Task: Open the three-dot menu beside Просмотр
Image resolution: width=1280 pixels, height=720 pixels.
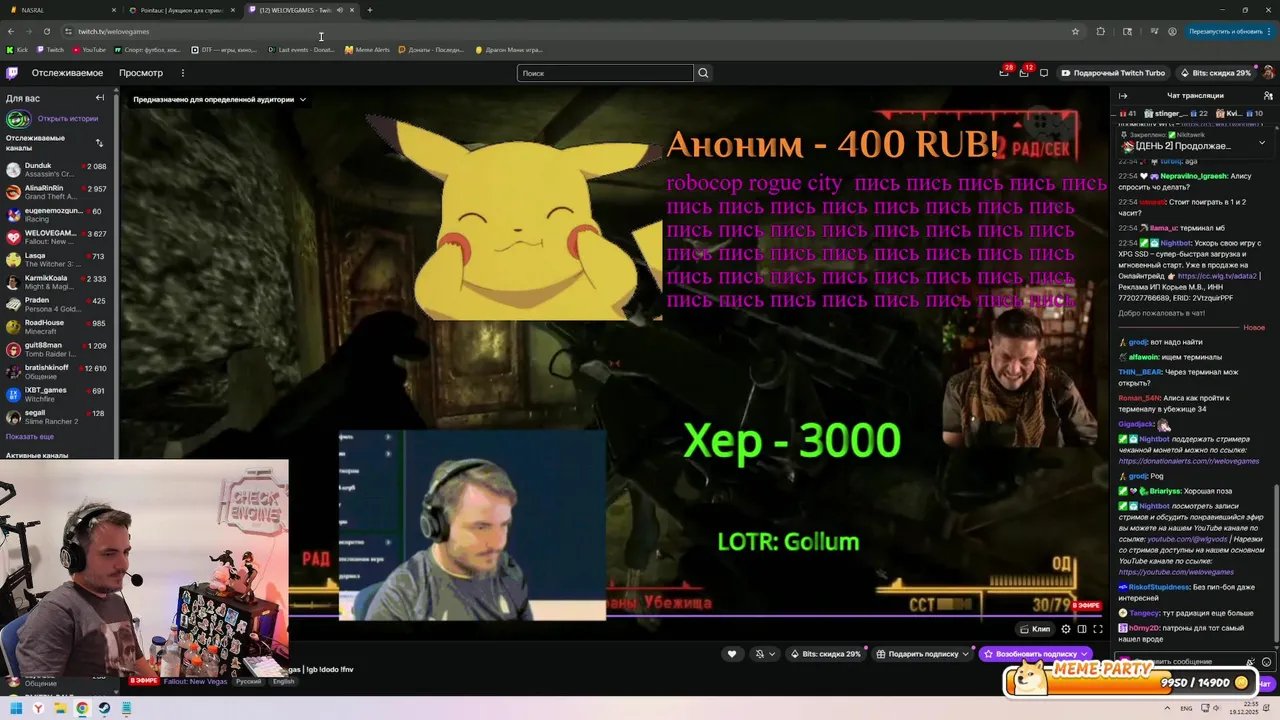Action: [182, 73]
